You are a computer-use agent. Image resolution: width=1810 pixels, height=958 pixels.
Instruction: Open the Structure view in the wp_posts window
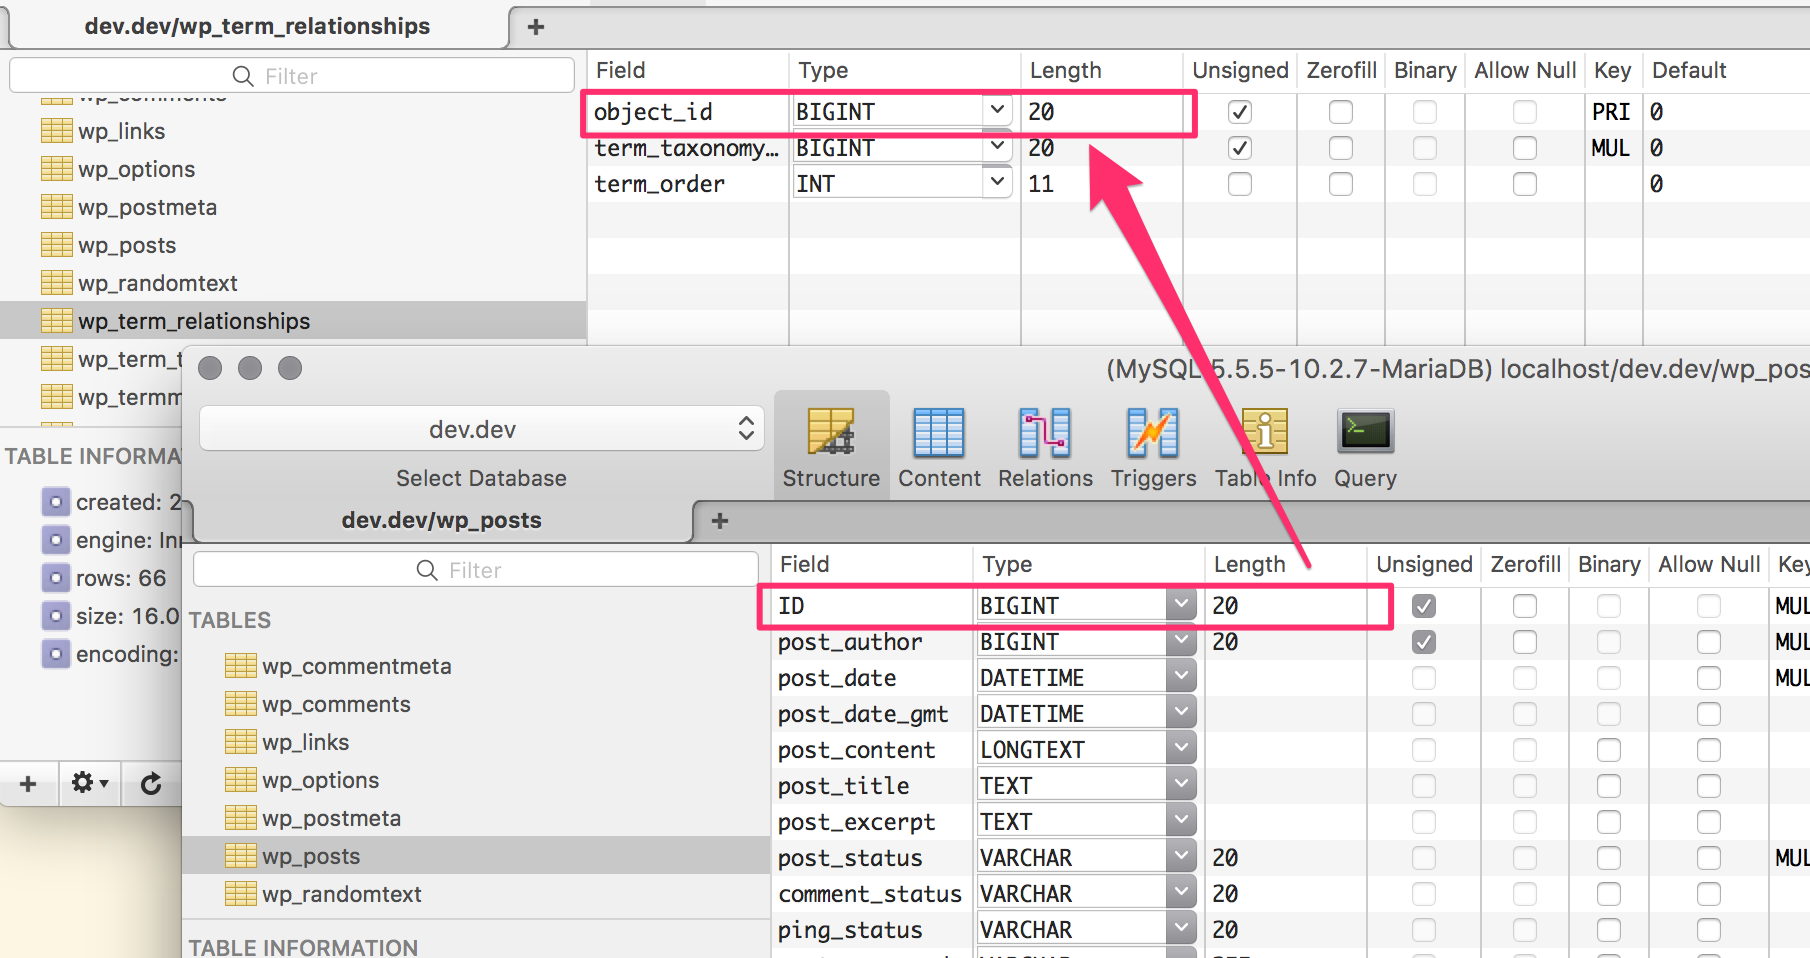point(831,446)
